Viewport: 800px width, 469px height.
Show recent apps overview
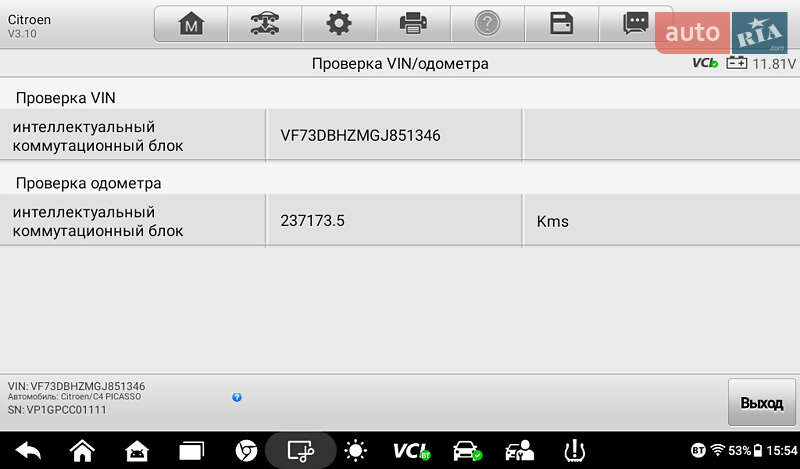[x=191, y=451]
